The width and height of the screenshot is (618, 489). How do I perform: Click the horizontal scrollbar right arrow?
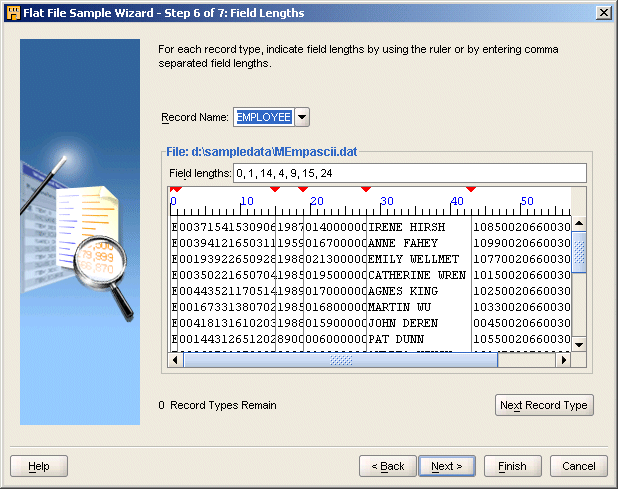564,360
